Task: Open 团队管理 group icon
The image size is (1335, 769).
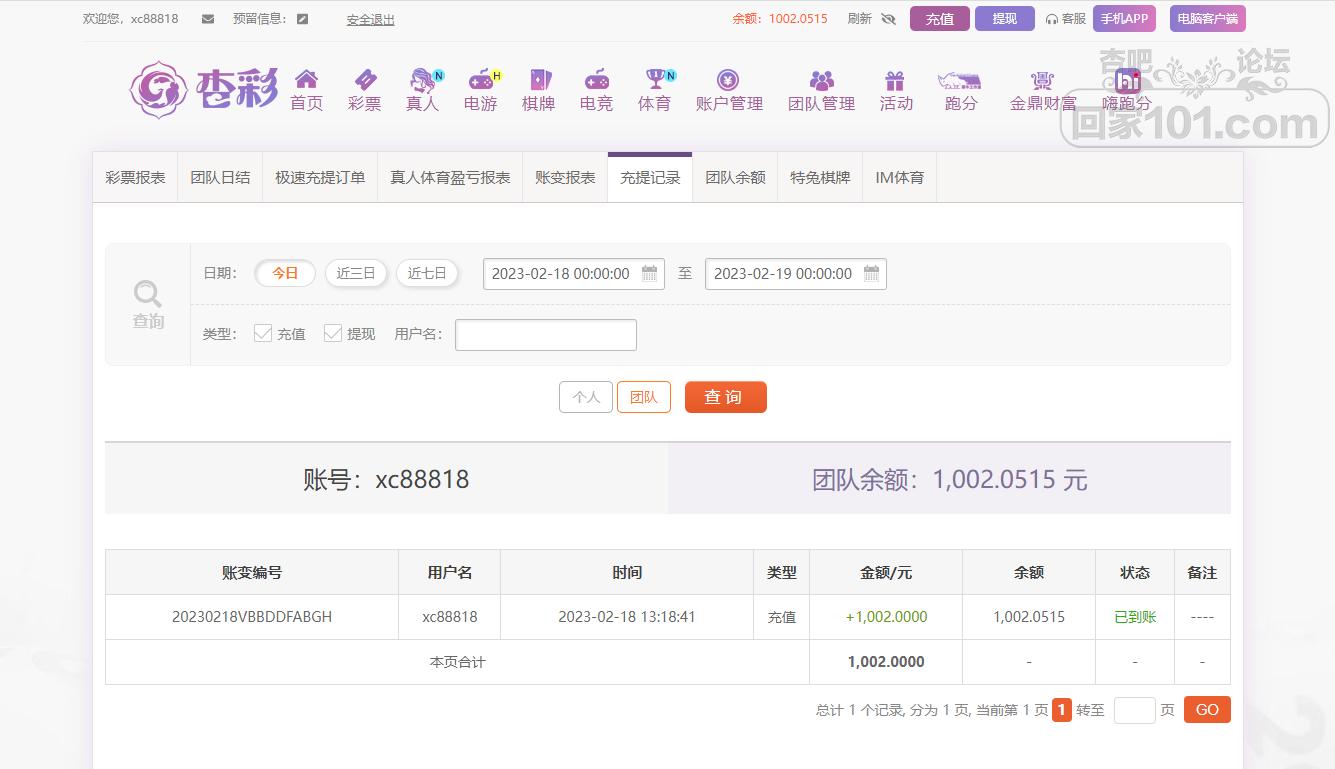Action: [821, 80]
